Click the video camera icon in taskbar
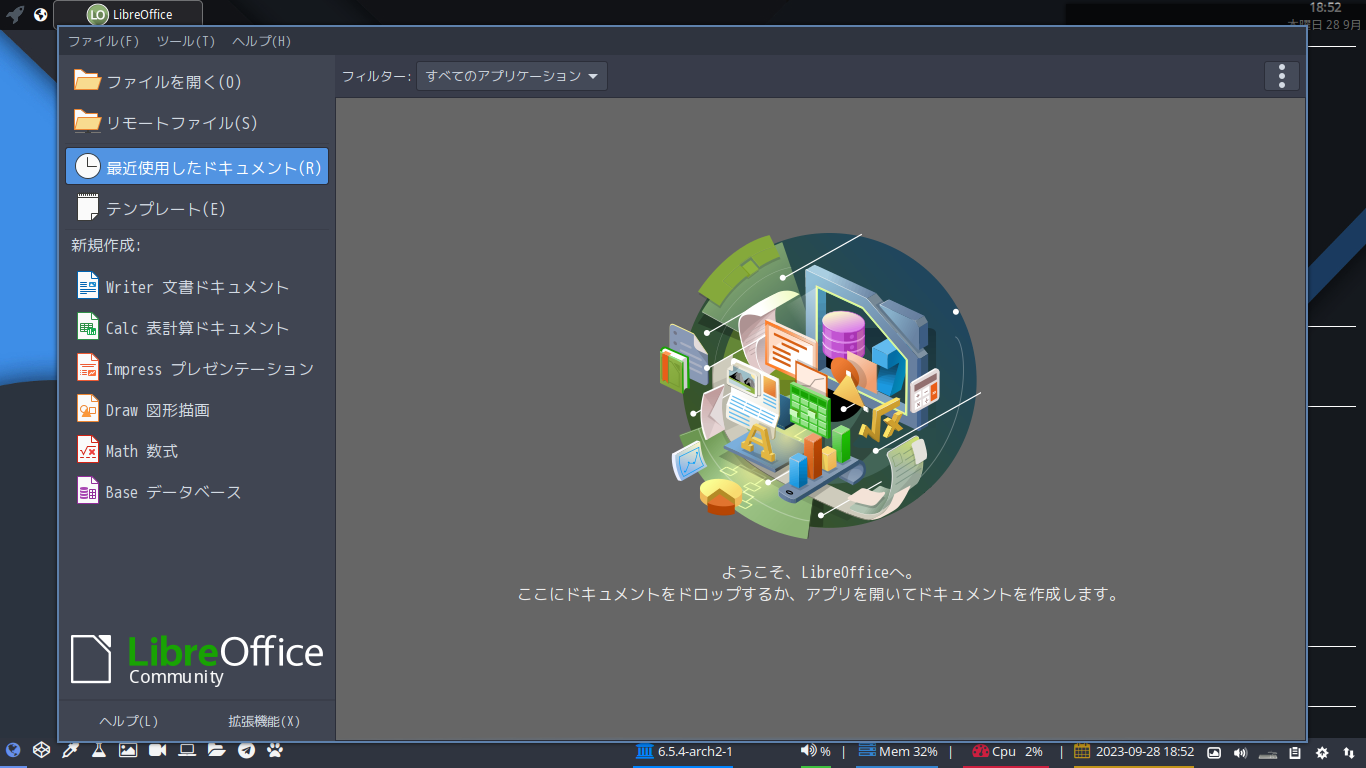 (157, 750)
